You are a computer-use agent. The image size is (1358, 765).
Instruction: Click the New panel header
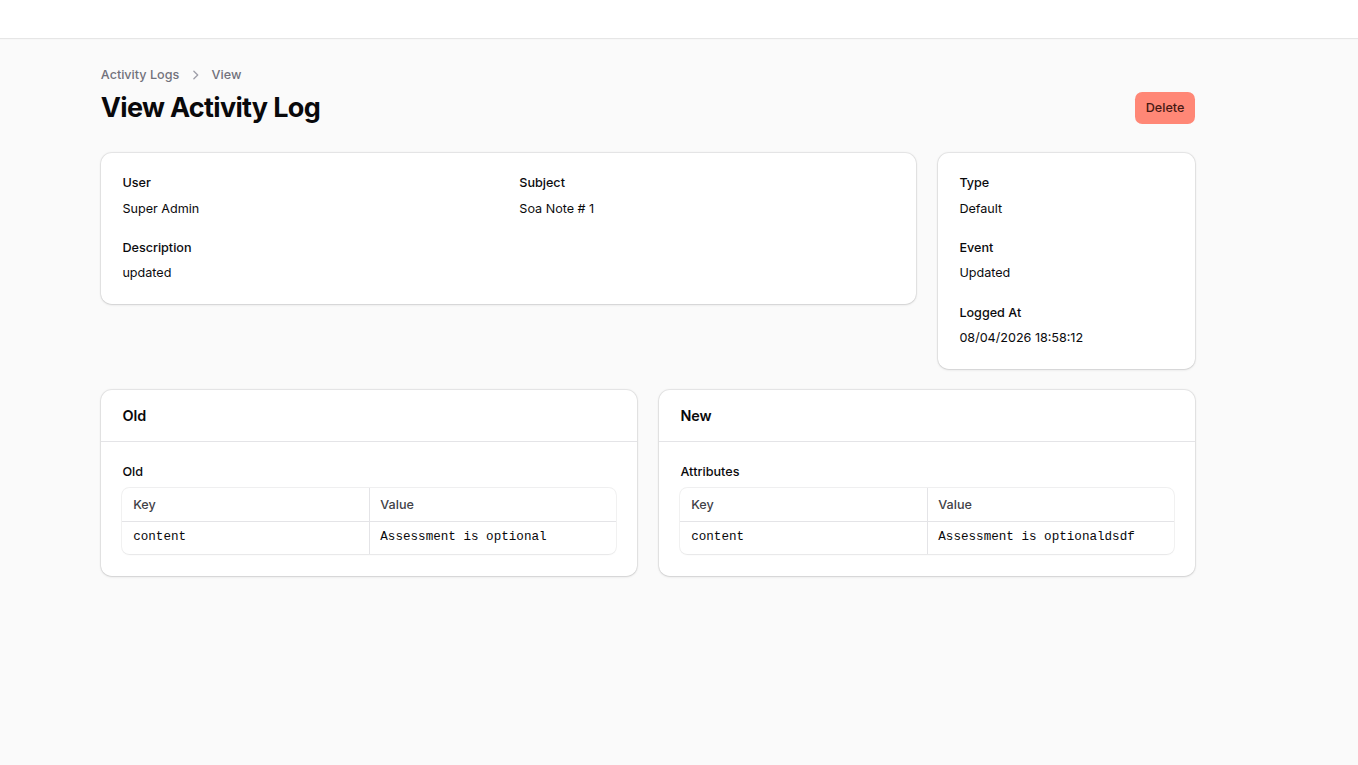coord(695,416)
